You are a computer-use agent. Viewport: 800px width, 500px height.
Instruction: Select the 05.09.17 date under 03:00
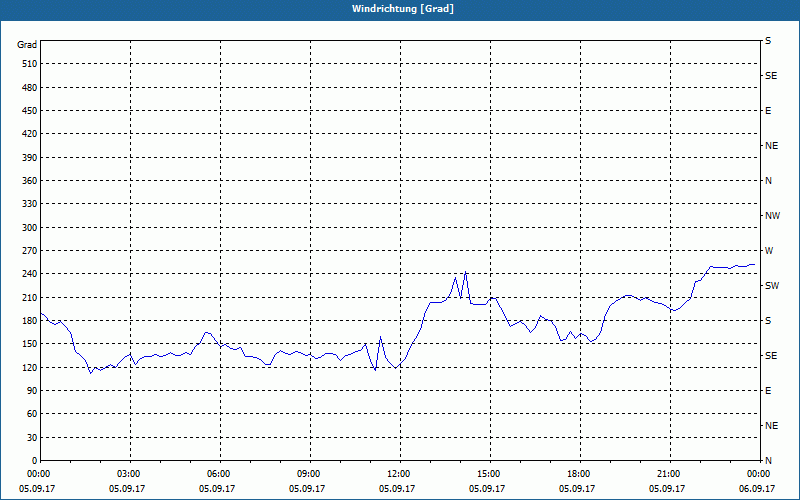click(127, 489)
